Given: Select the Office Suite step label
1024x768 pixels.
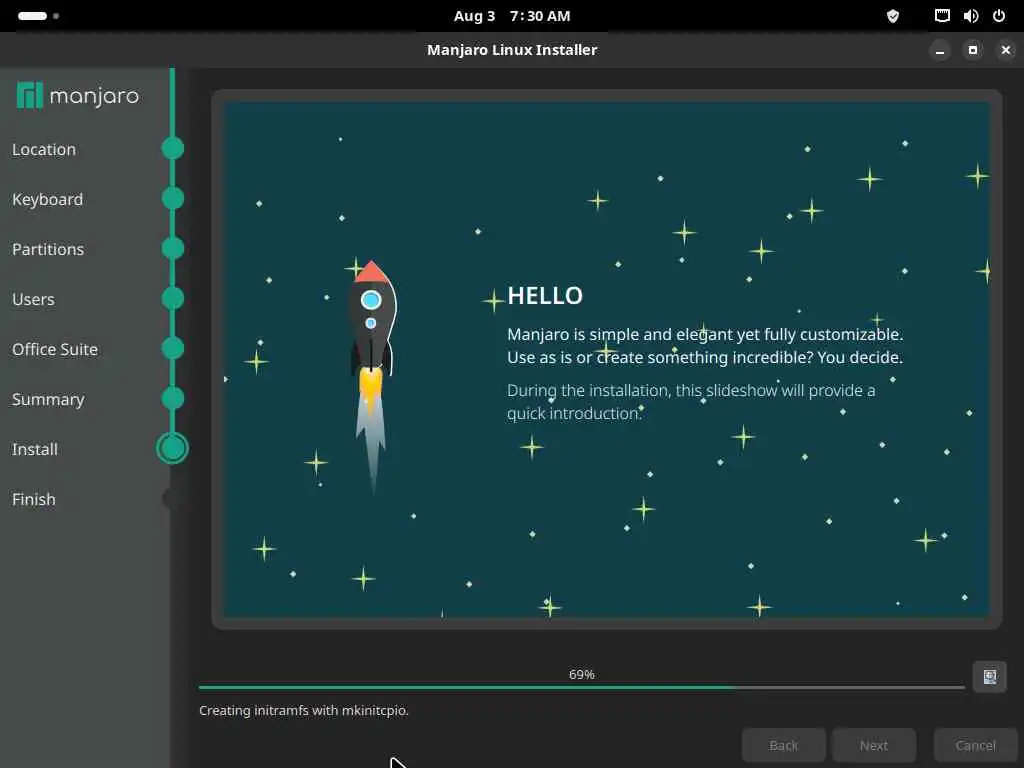Looking at the screenshot, I should tap(55, 349).
